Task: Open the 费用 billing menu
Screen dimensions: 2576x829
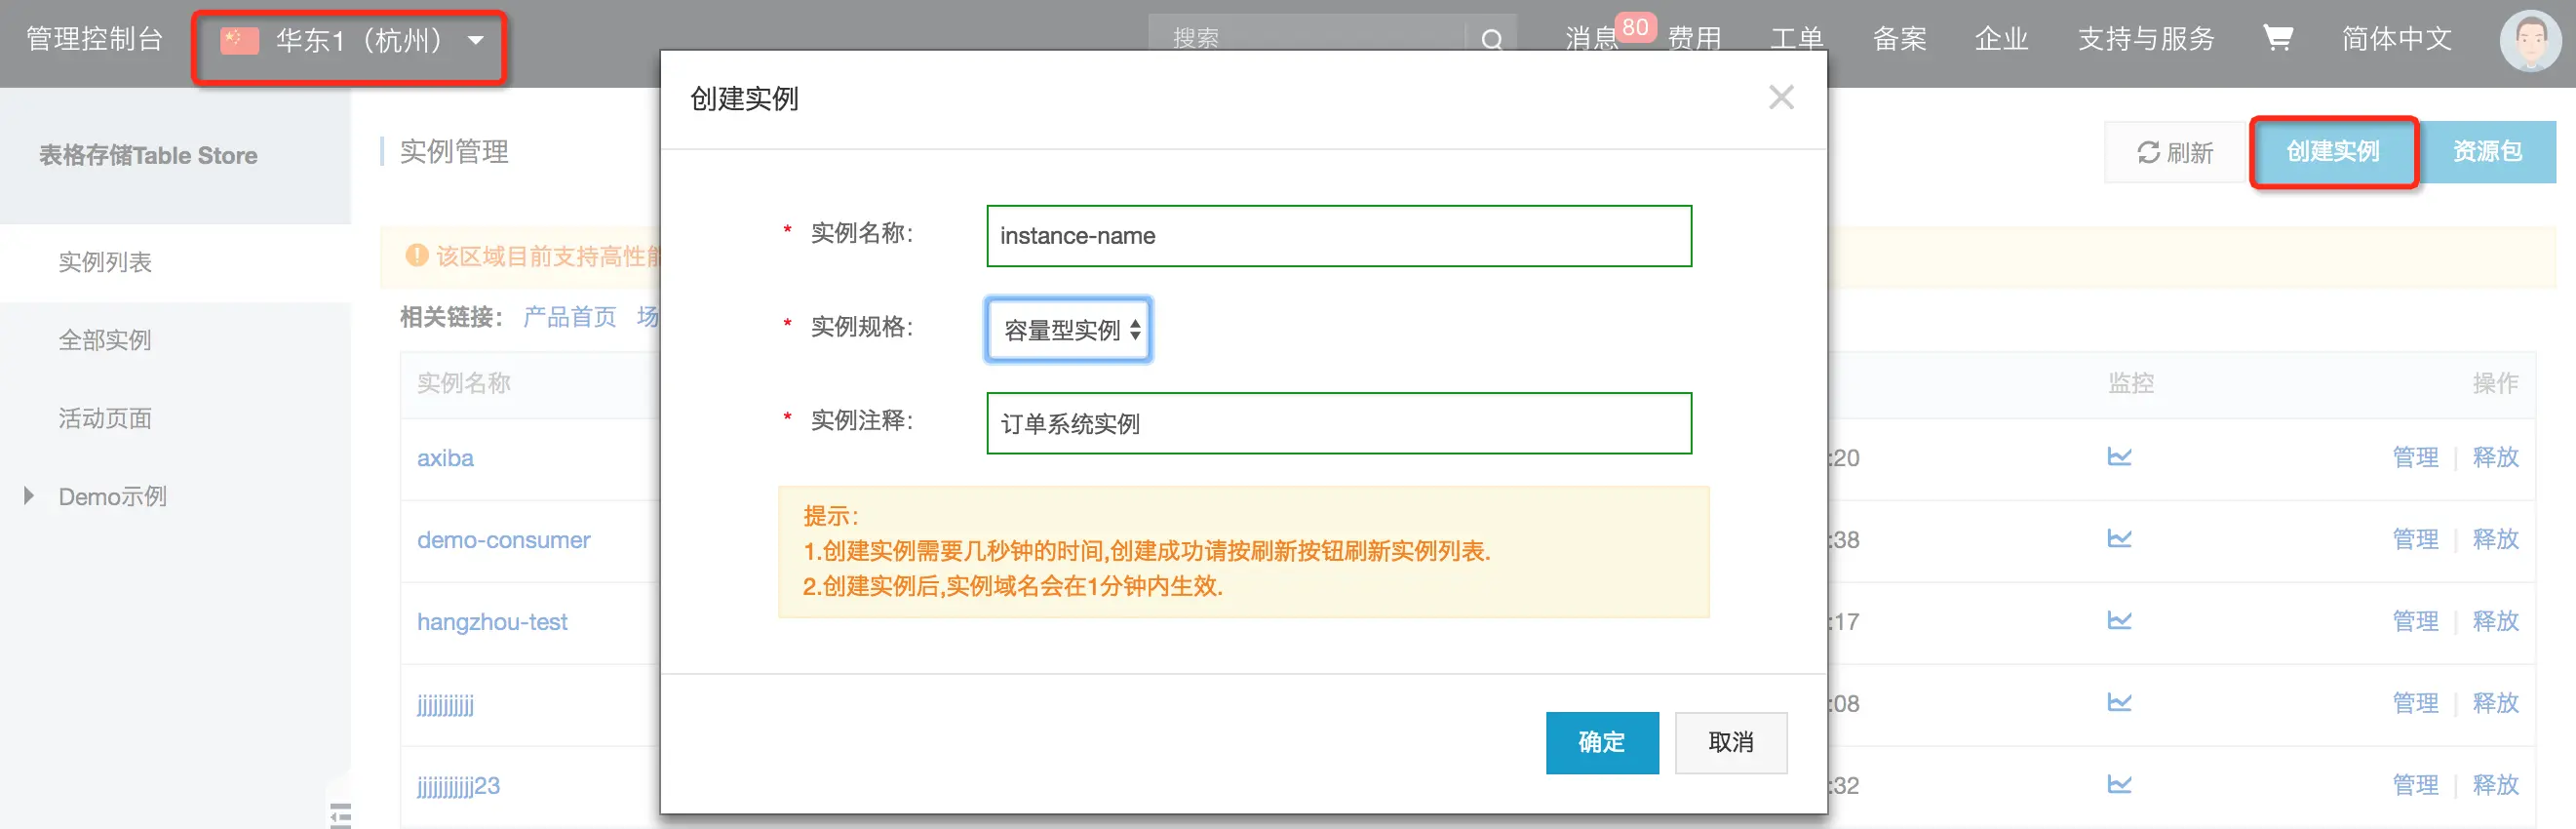Action: 1694,39
